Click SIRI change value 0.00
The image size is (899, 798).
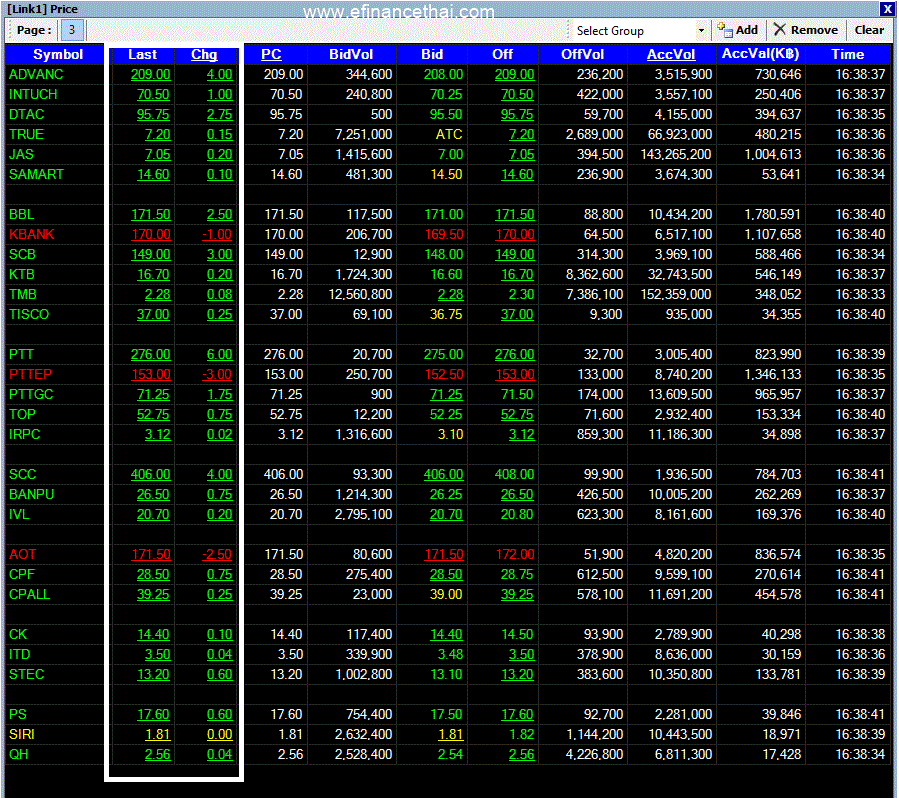(x=220, y=734)
